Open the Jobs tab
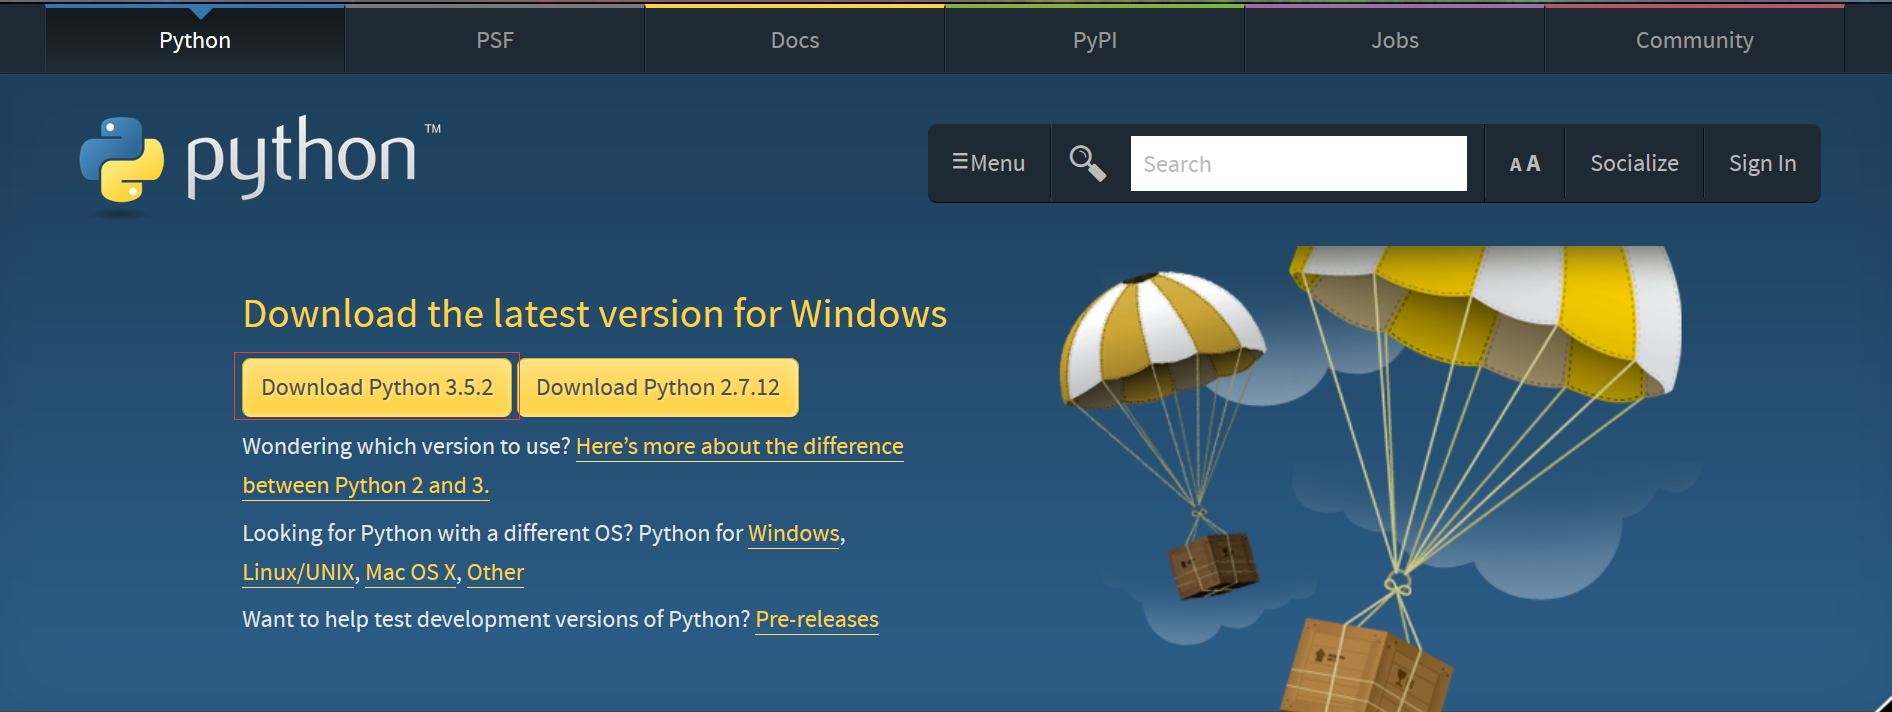Viewport: 1892px width, 712px height. coord(1395,40)
